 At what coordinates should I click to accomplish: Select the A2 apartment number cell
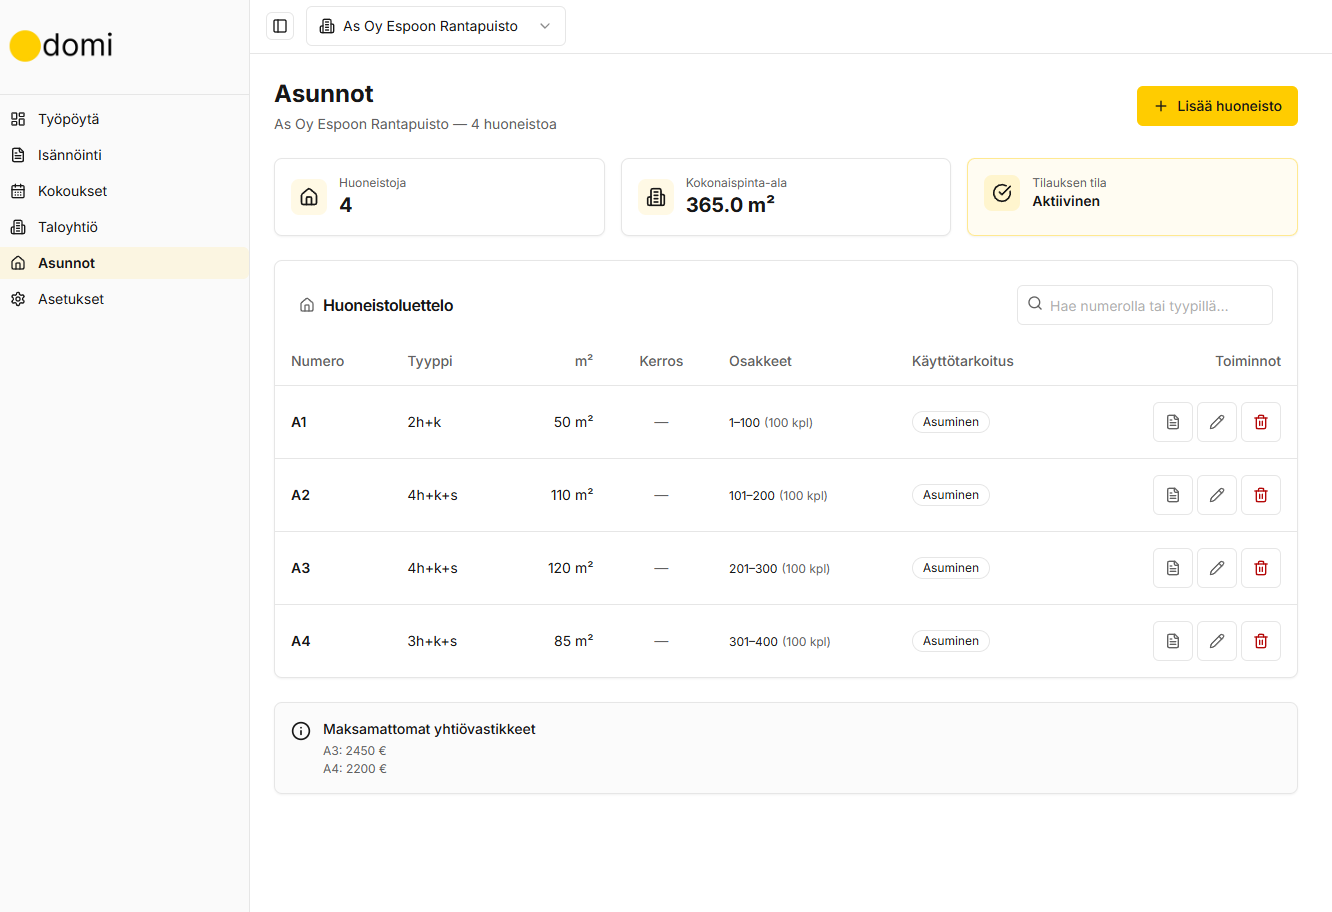pos(300,495)
